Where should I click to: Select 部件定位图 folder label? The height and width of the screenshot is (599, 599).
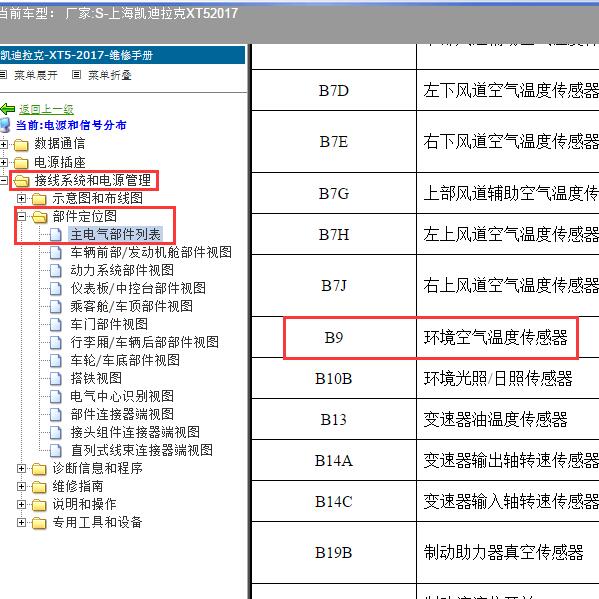tap(84, 216)
